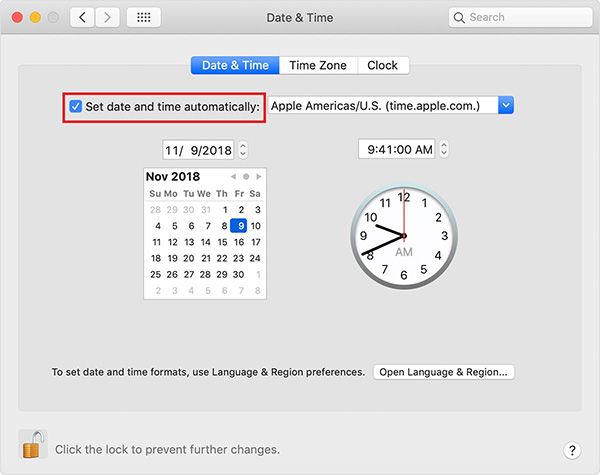Switch to the Clock tab
Screen dimensions: 600x475
coord(383,65)
